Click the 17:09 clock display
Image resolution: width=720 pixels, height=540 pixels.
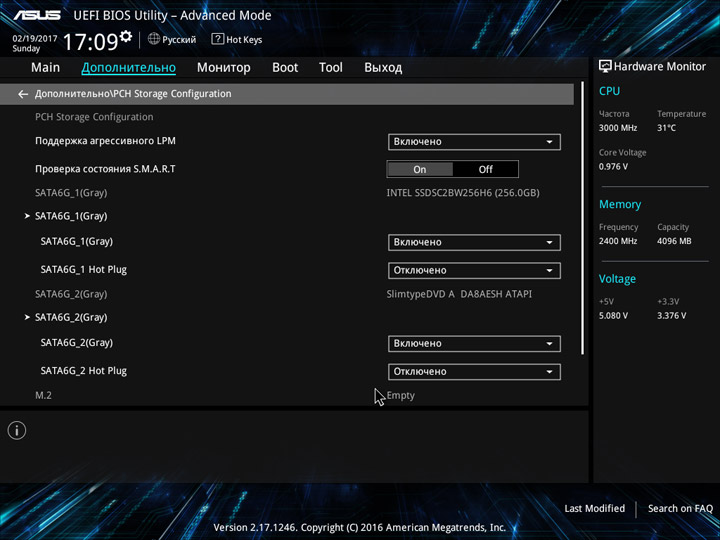[91, 42]
